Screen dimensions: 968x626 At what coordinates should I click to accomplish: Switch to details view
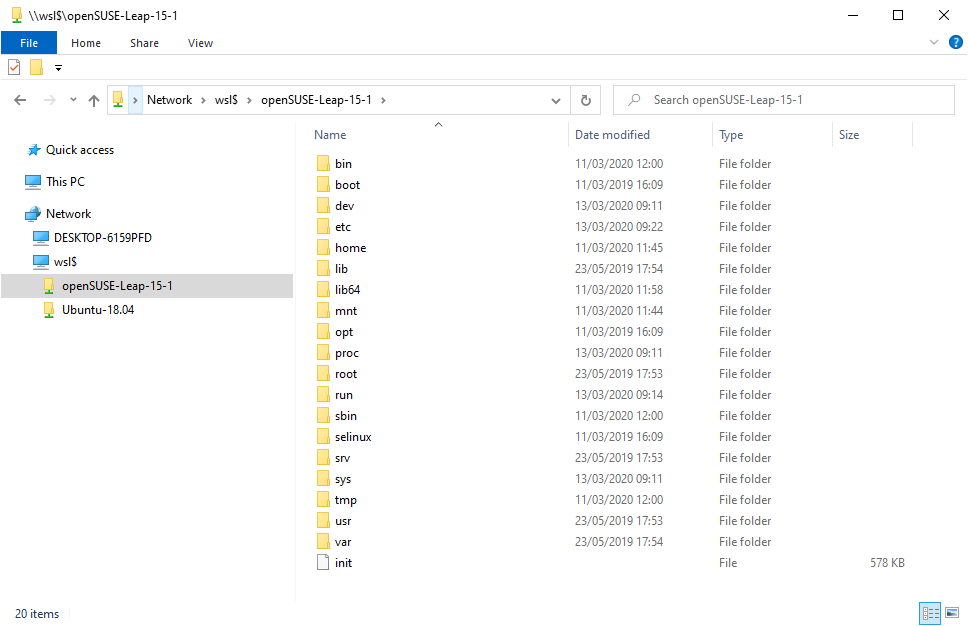pyautogui.click(x=930, y=613)
